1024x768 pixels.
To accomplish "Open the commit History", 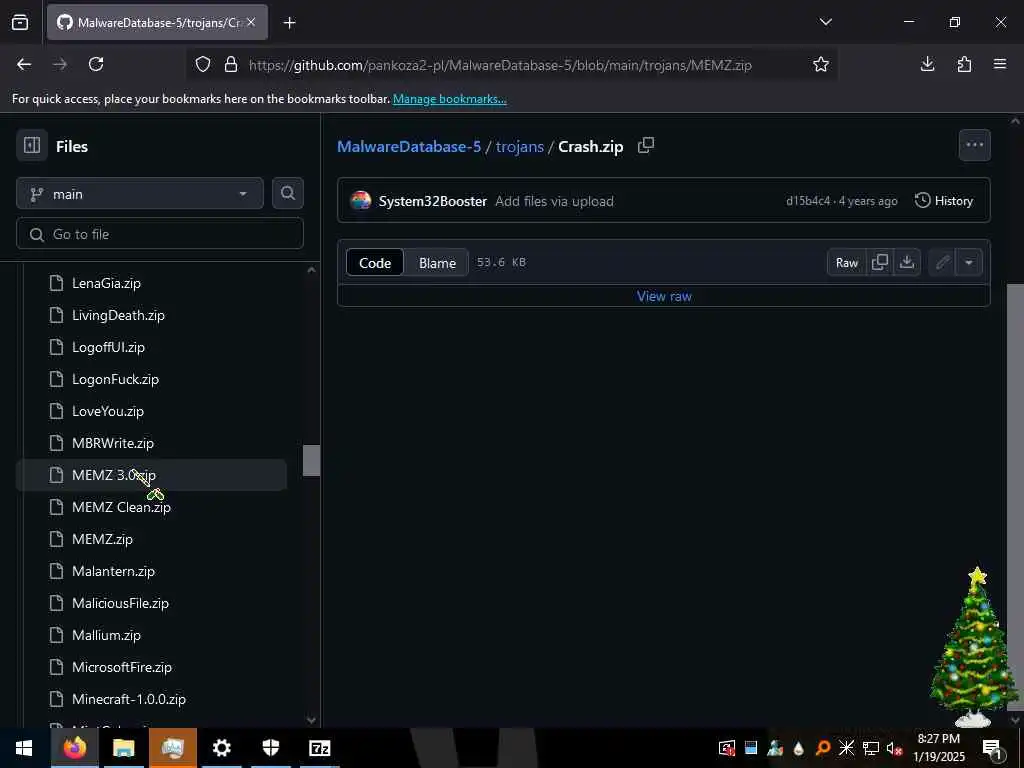I will [x=944, y=200].
